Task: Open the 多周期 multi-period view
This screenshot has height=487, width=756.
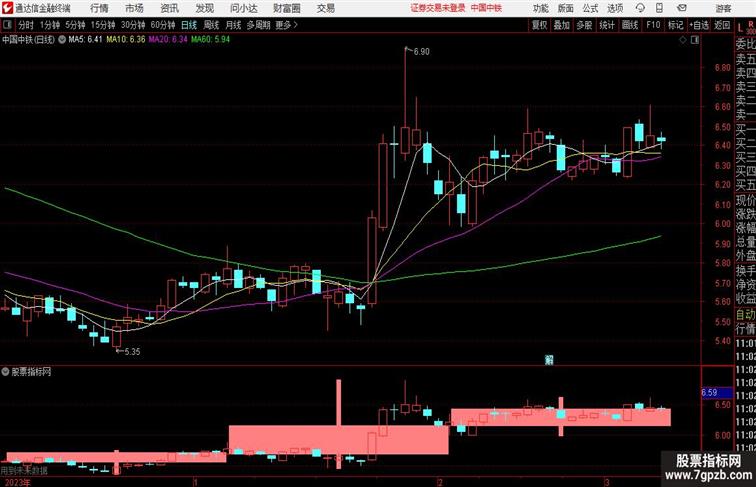Action: coord(258,25)
